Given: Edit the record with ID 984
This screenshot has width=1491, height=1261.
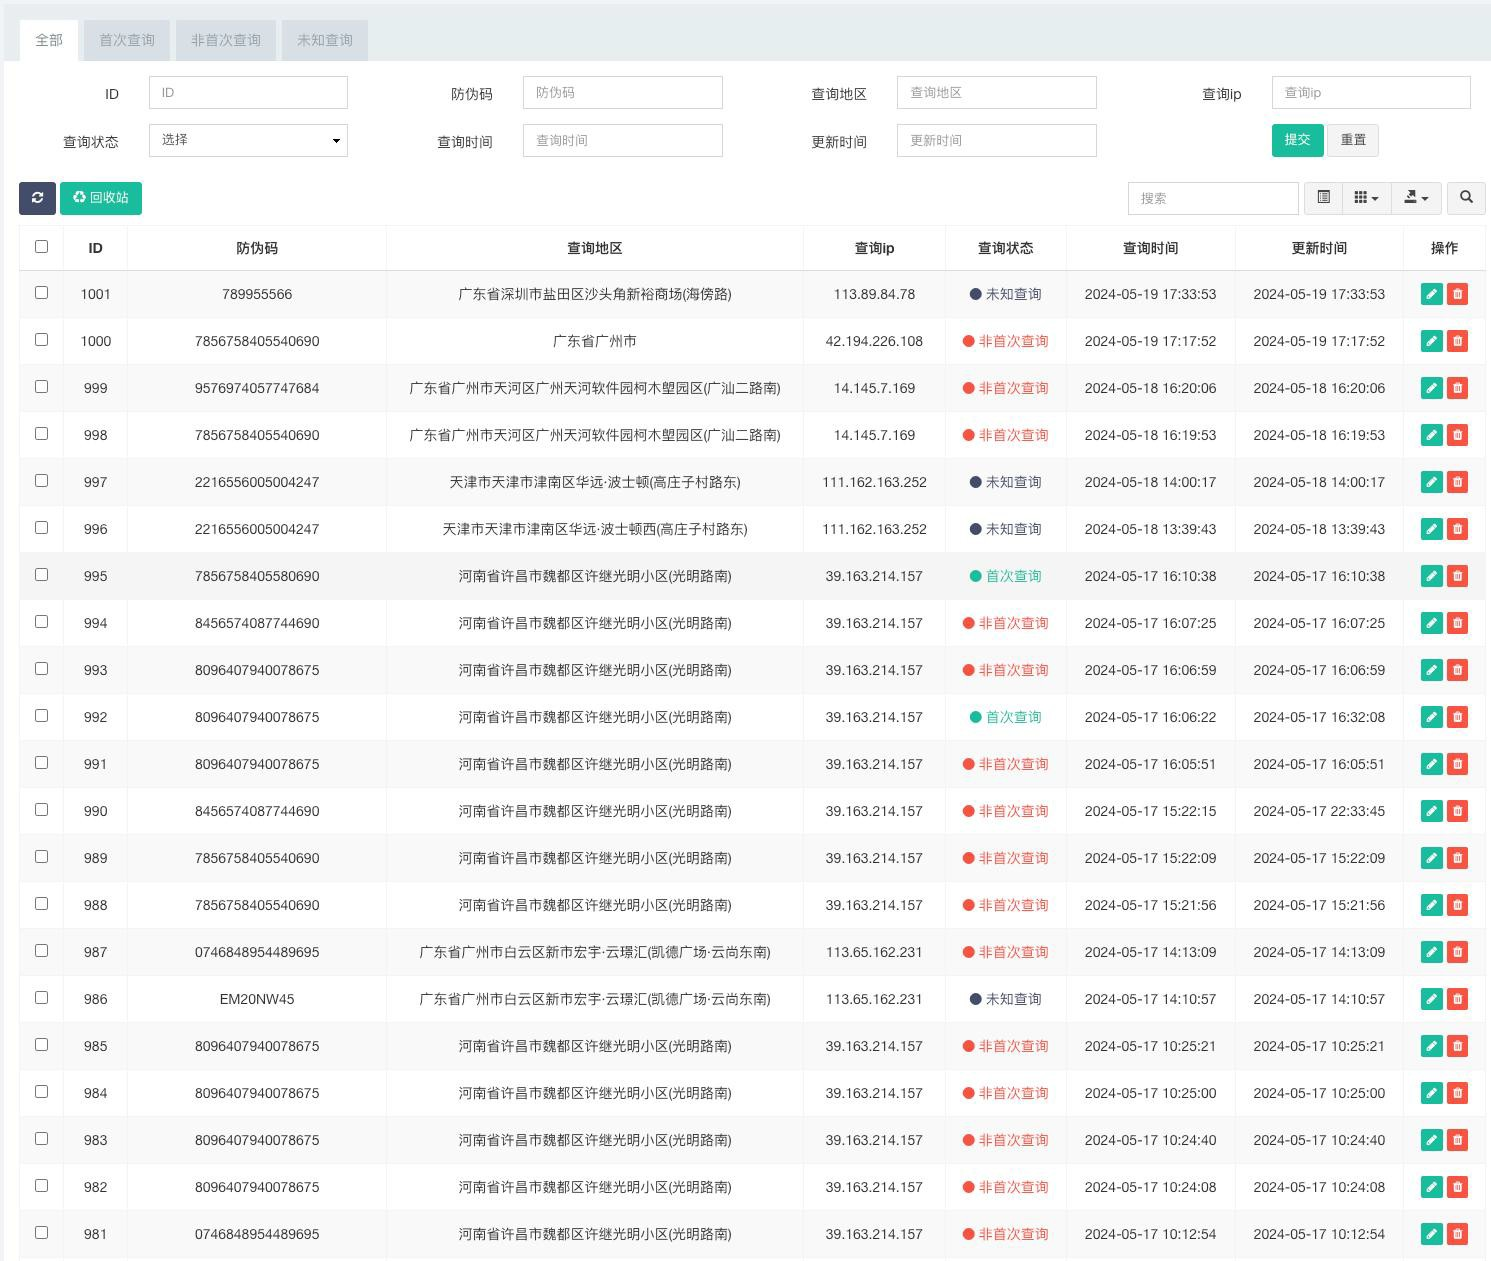Looking at the screenshot, I should tap(1431, 1093).
